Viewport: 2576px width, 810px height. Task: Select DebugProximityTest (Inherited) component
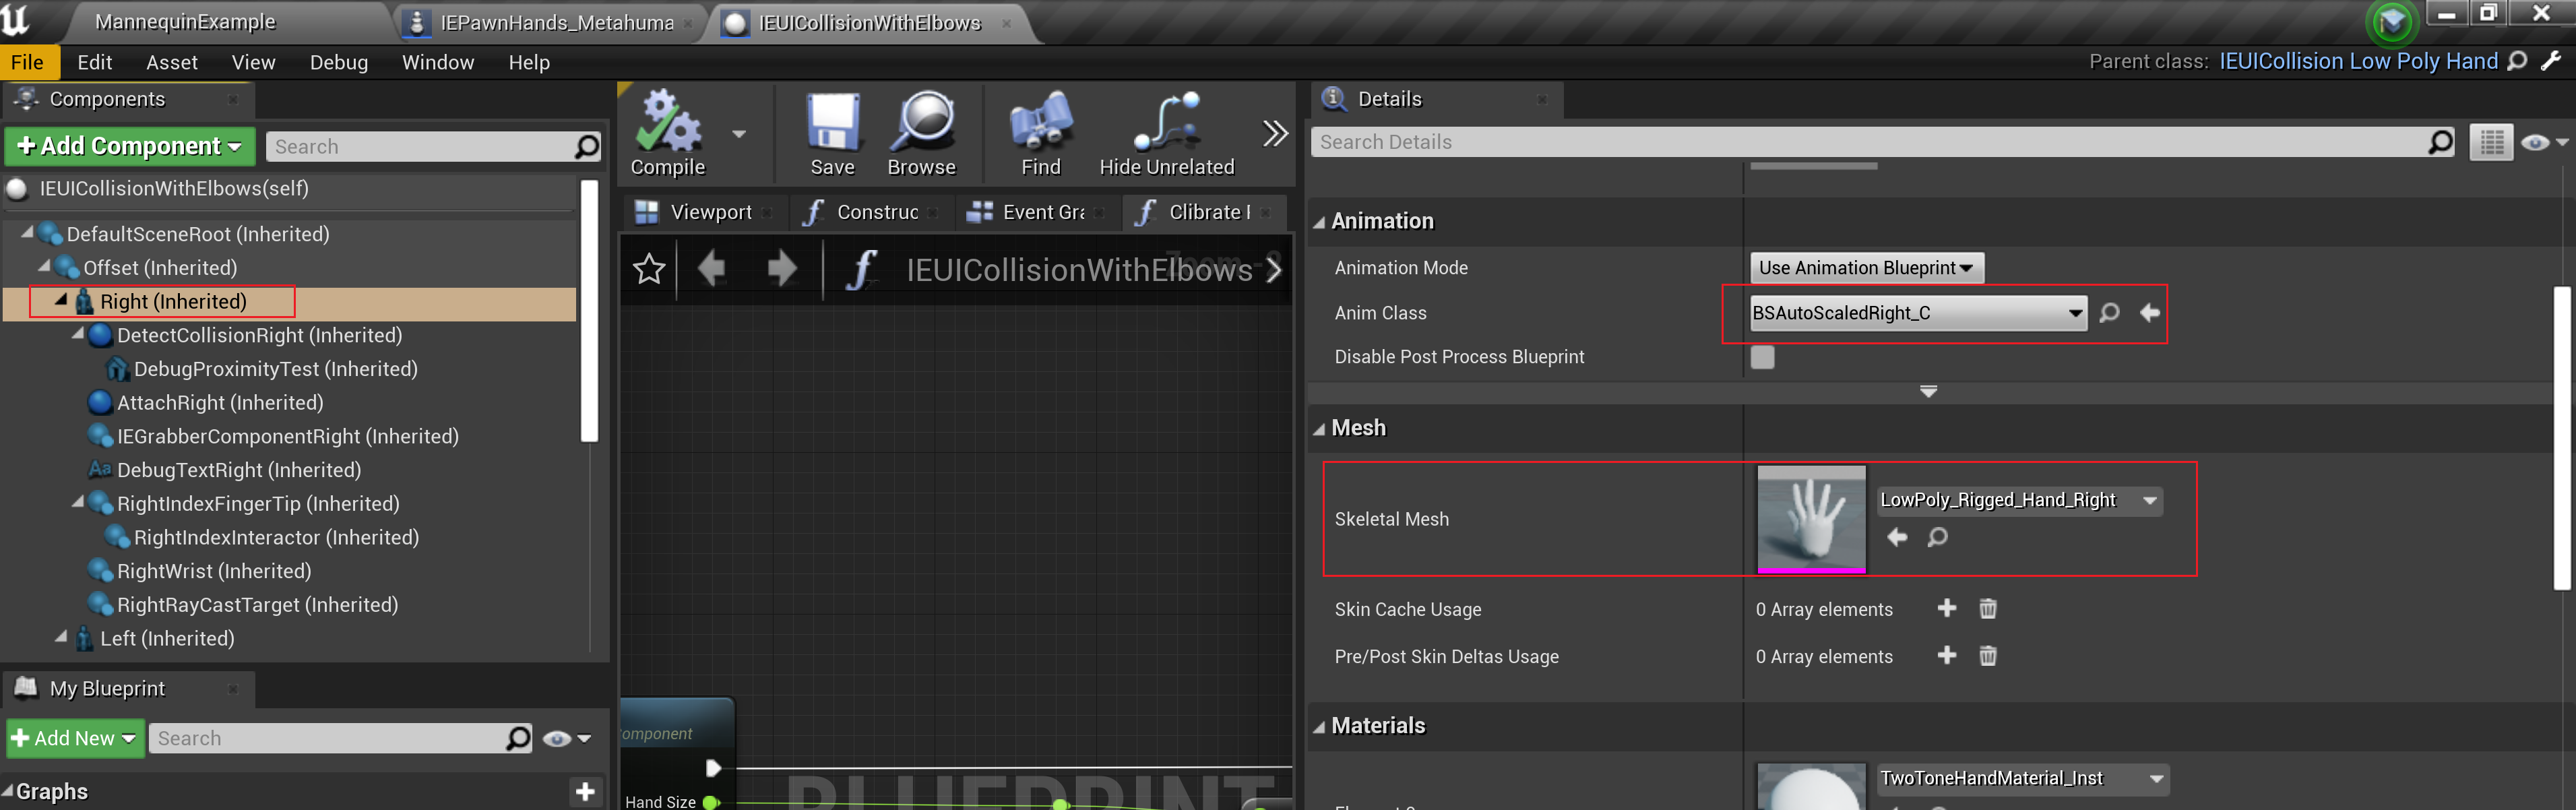pos(275,369)
